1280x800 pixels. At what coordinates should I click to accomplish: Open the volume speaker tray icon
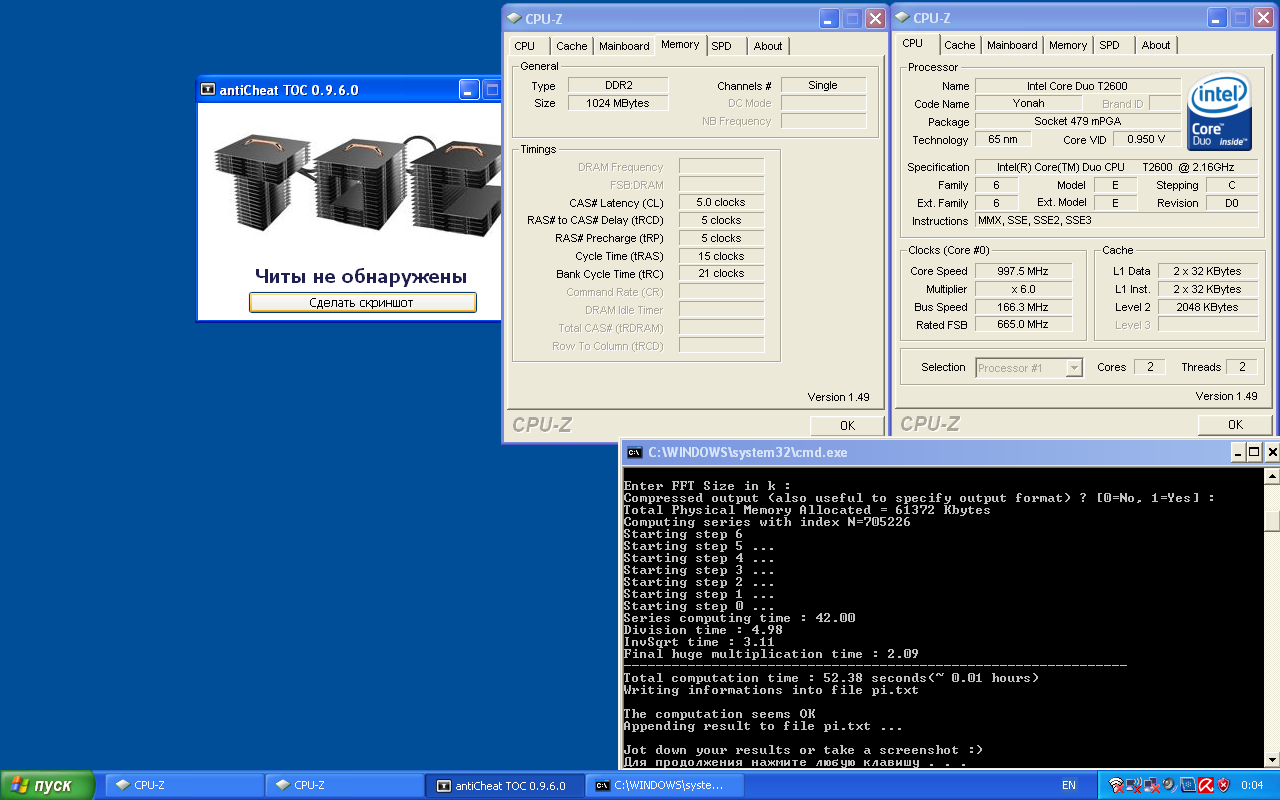pos(1168,785)
